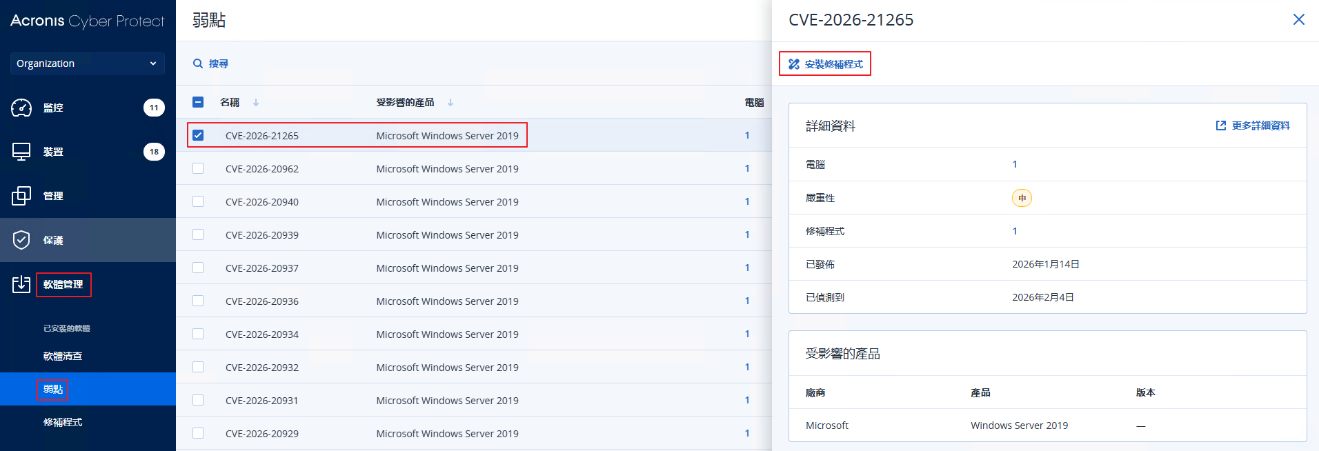The image size is (1319, 451).
Task: Open the 監控 monitoring gauge icon
Action: point(22,108)
